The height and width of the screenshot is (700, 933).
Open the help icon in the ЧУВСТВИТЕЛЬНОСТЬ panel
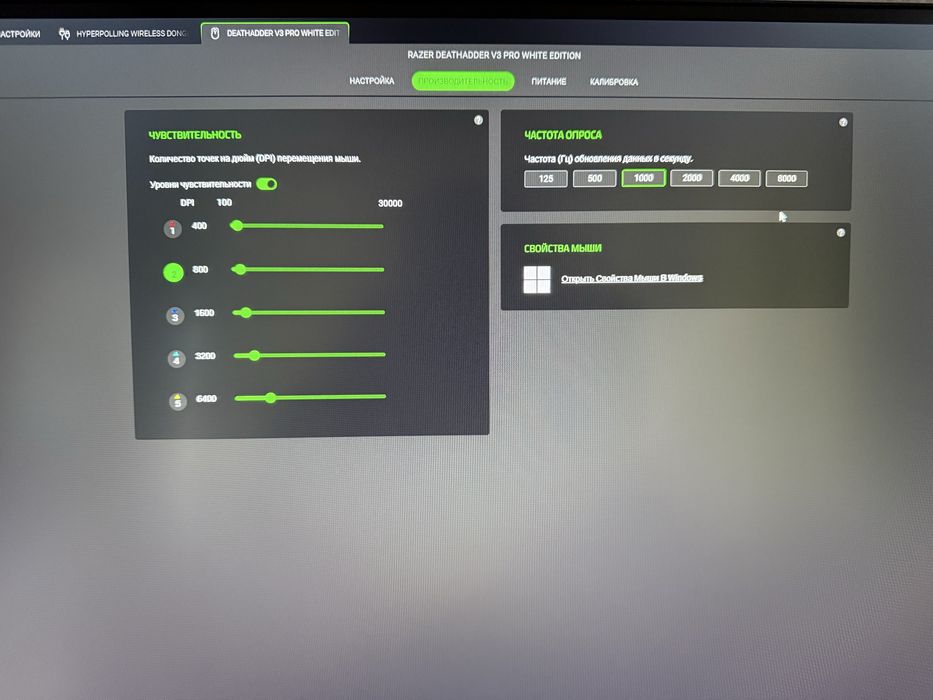[478, 120]
